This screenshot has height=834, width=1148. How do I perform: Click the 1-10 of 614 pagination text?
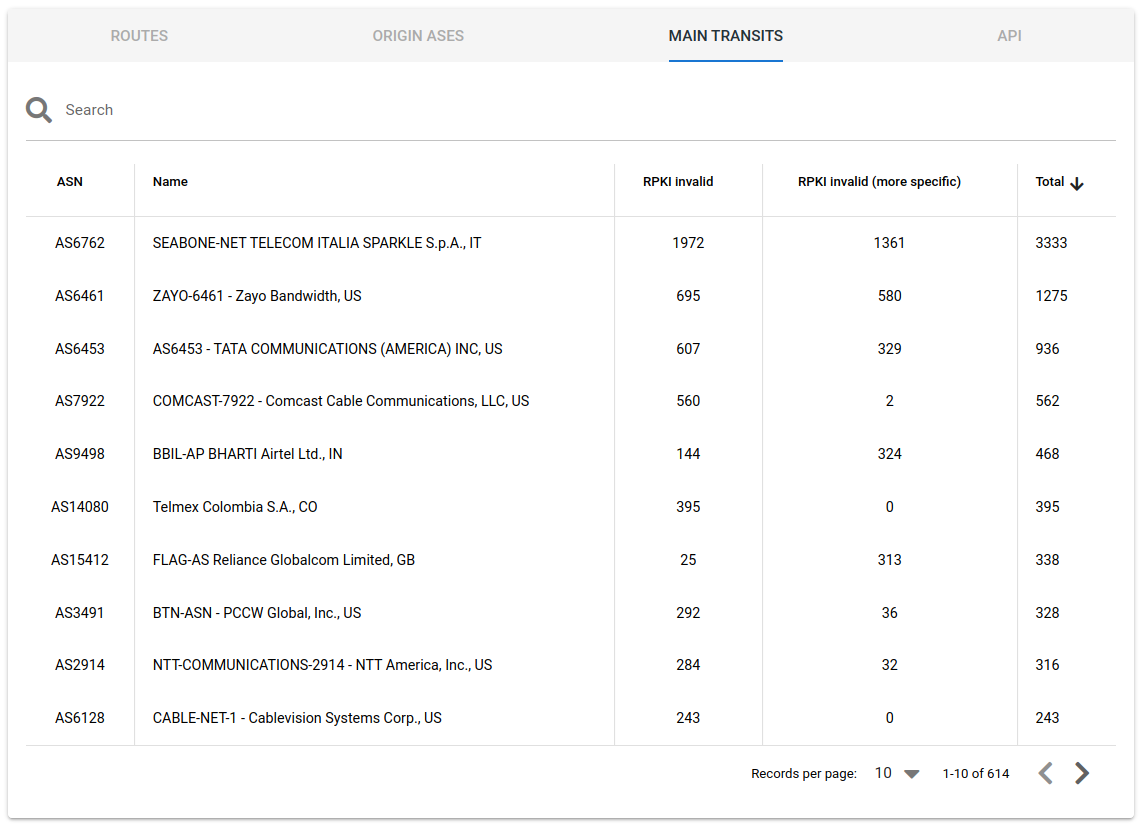[x=976, y=773]
